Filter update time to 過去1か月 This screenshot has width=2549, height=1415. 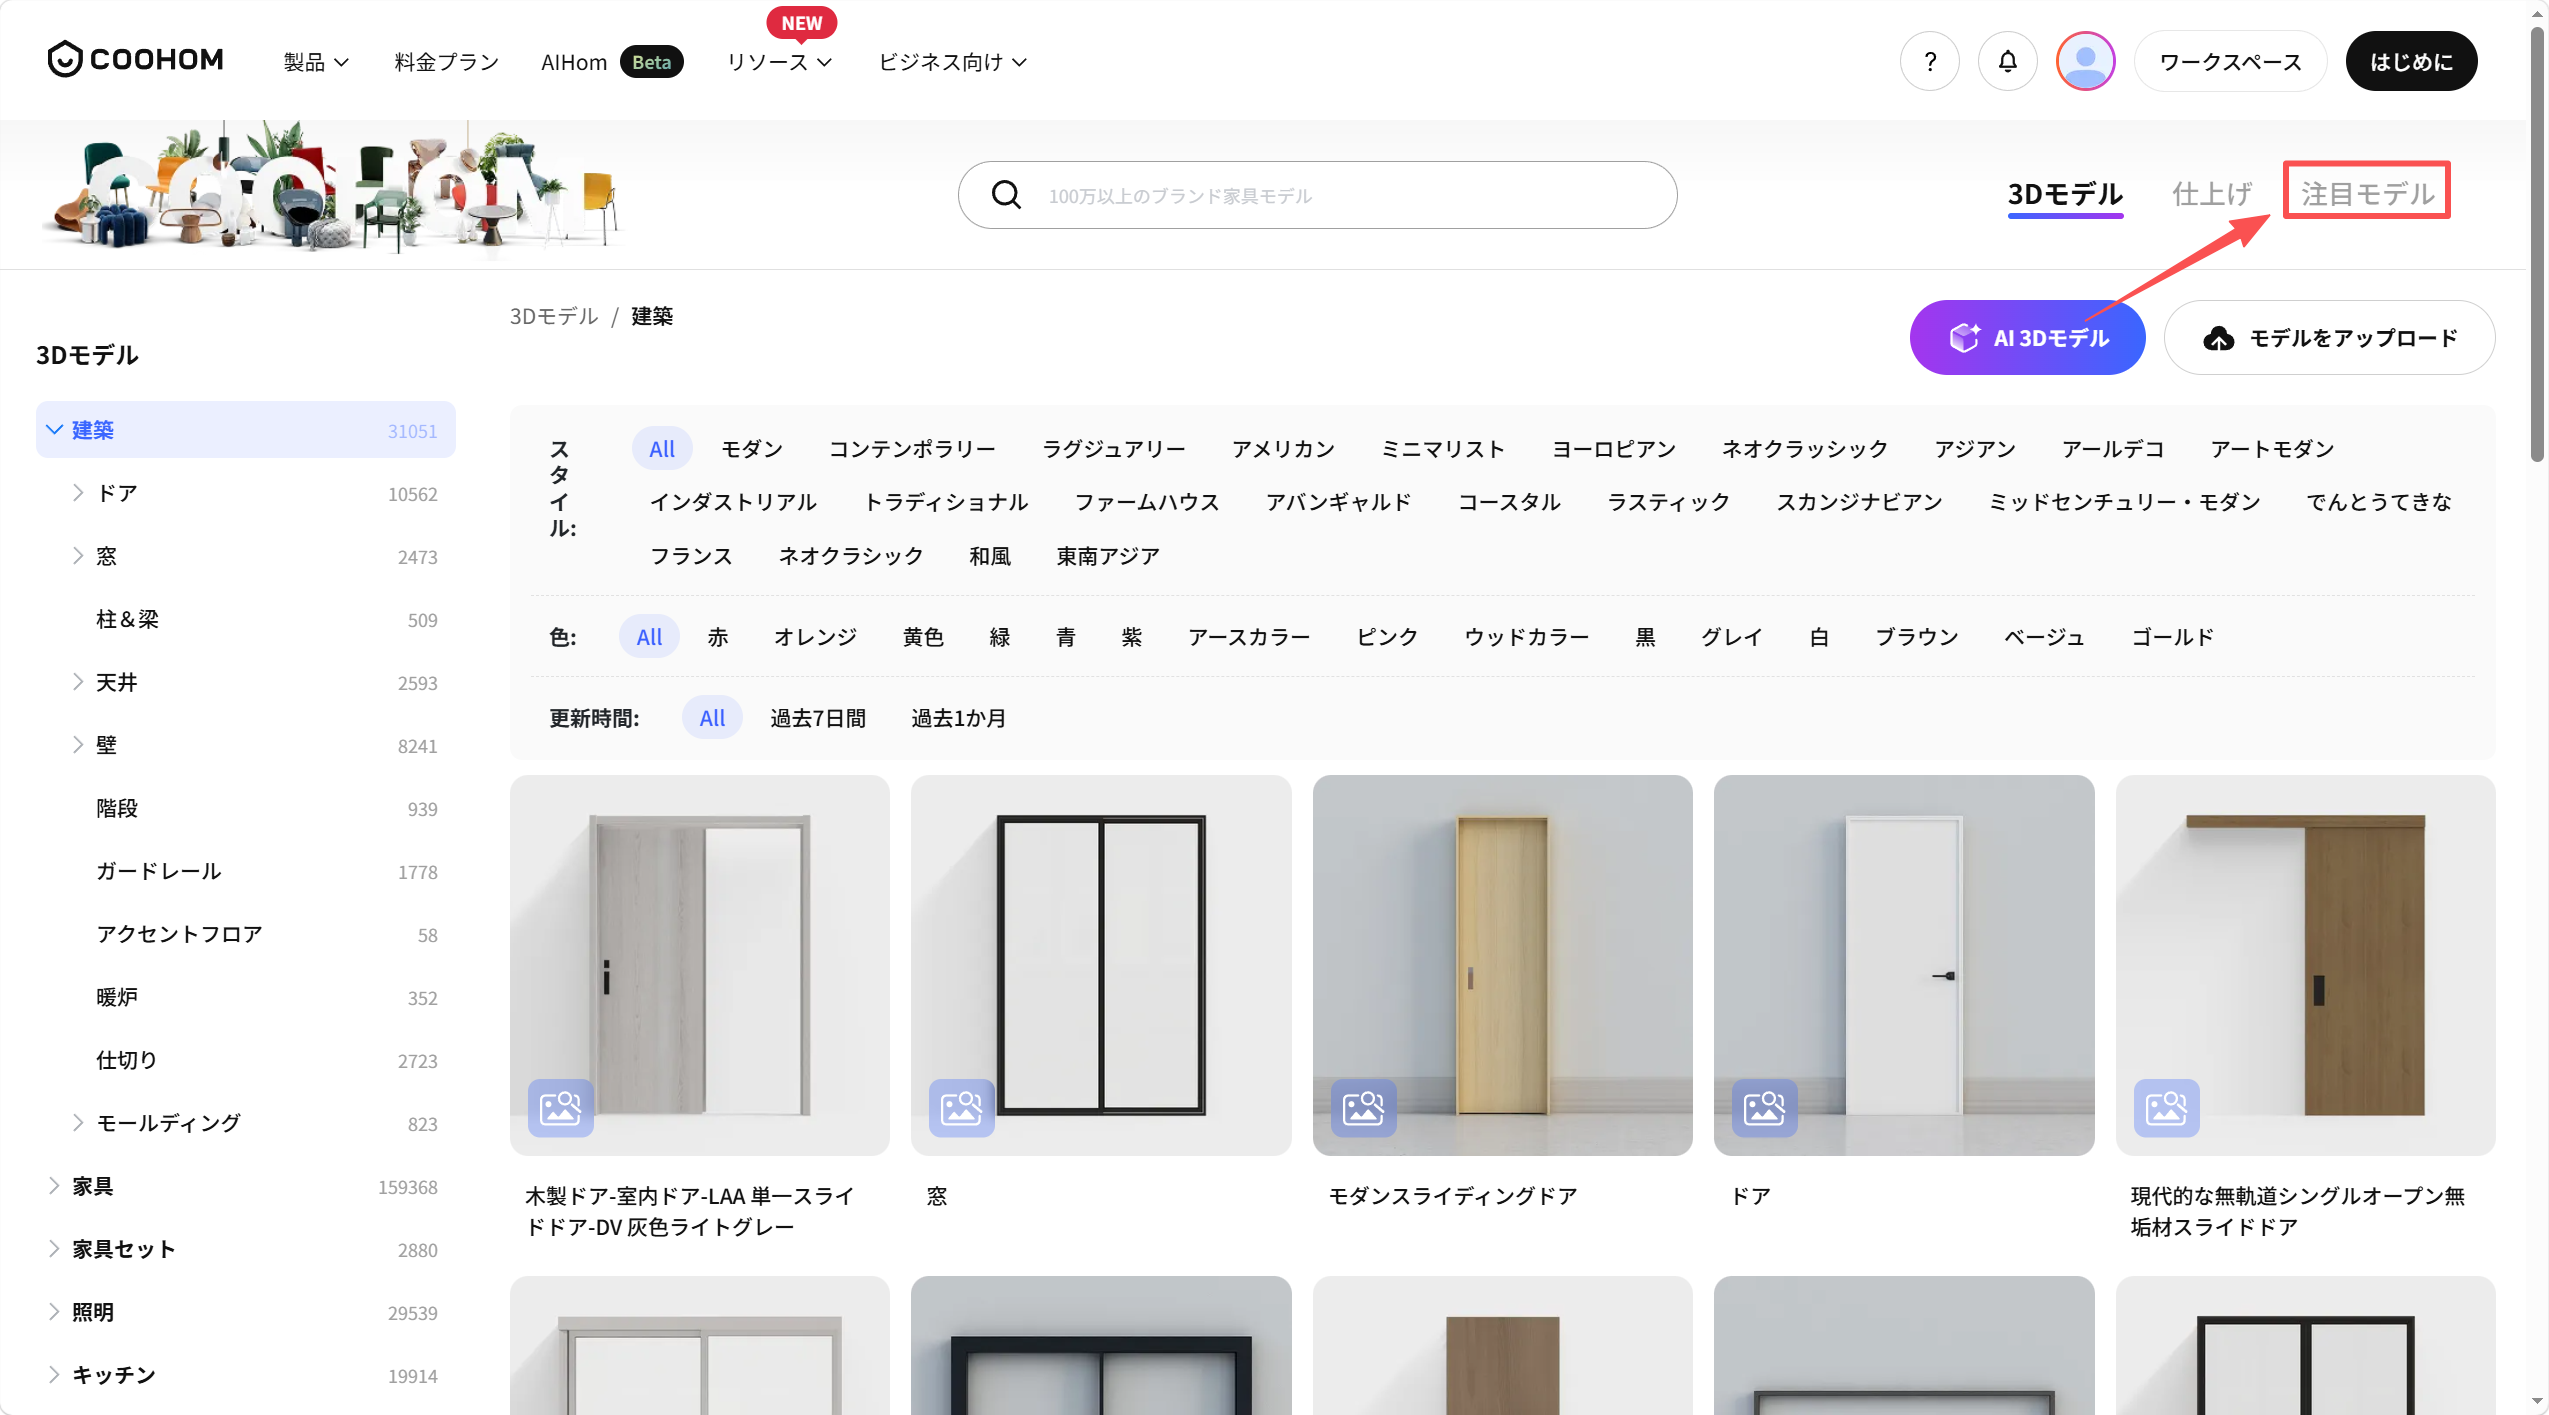tap(959, 718)
